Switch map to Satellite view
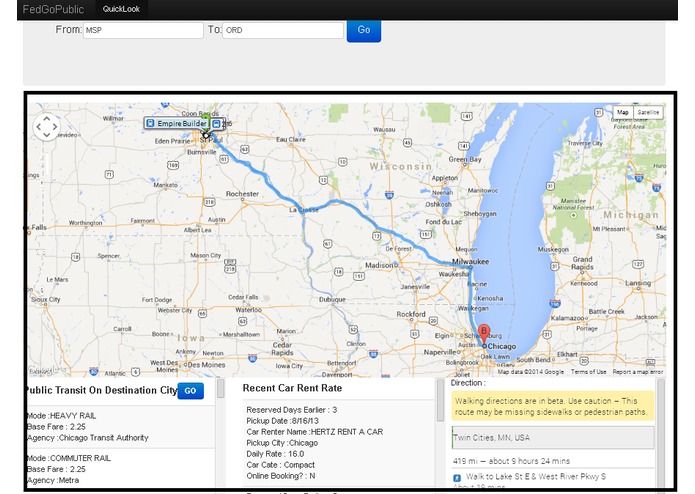695x494 pixels. pos(648,112)
